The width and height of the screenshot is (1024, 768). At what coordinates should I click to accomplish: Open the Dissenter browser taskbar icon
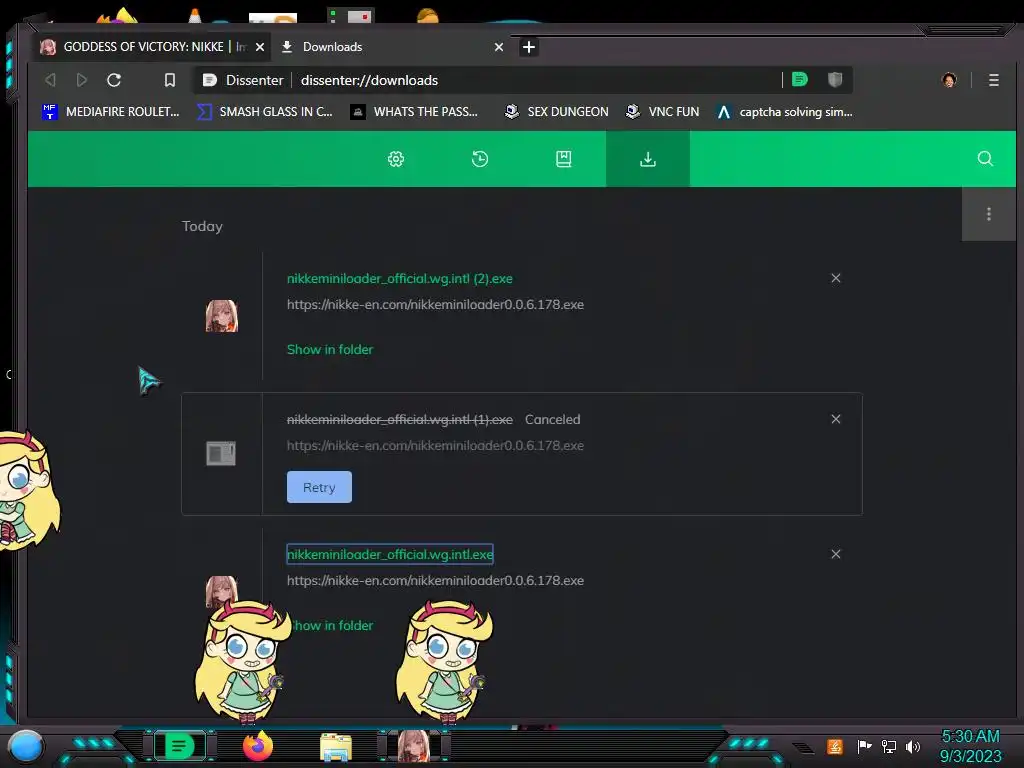point(179,746)
